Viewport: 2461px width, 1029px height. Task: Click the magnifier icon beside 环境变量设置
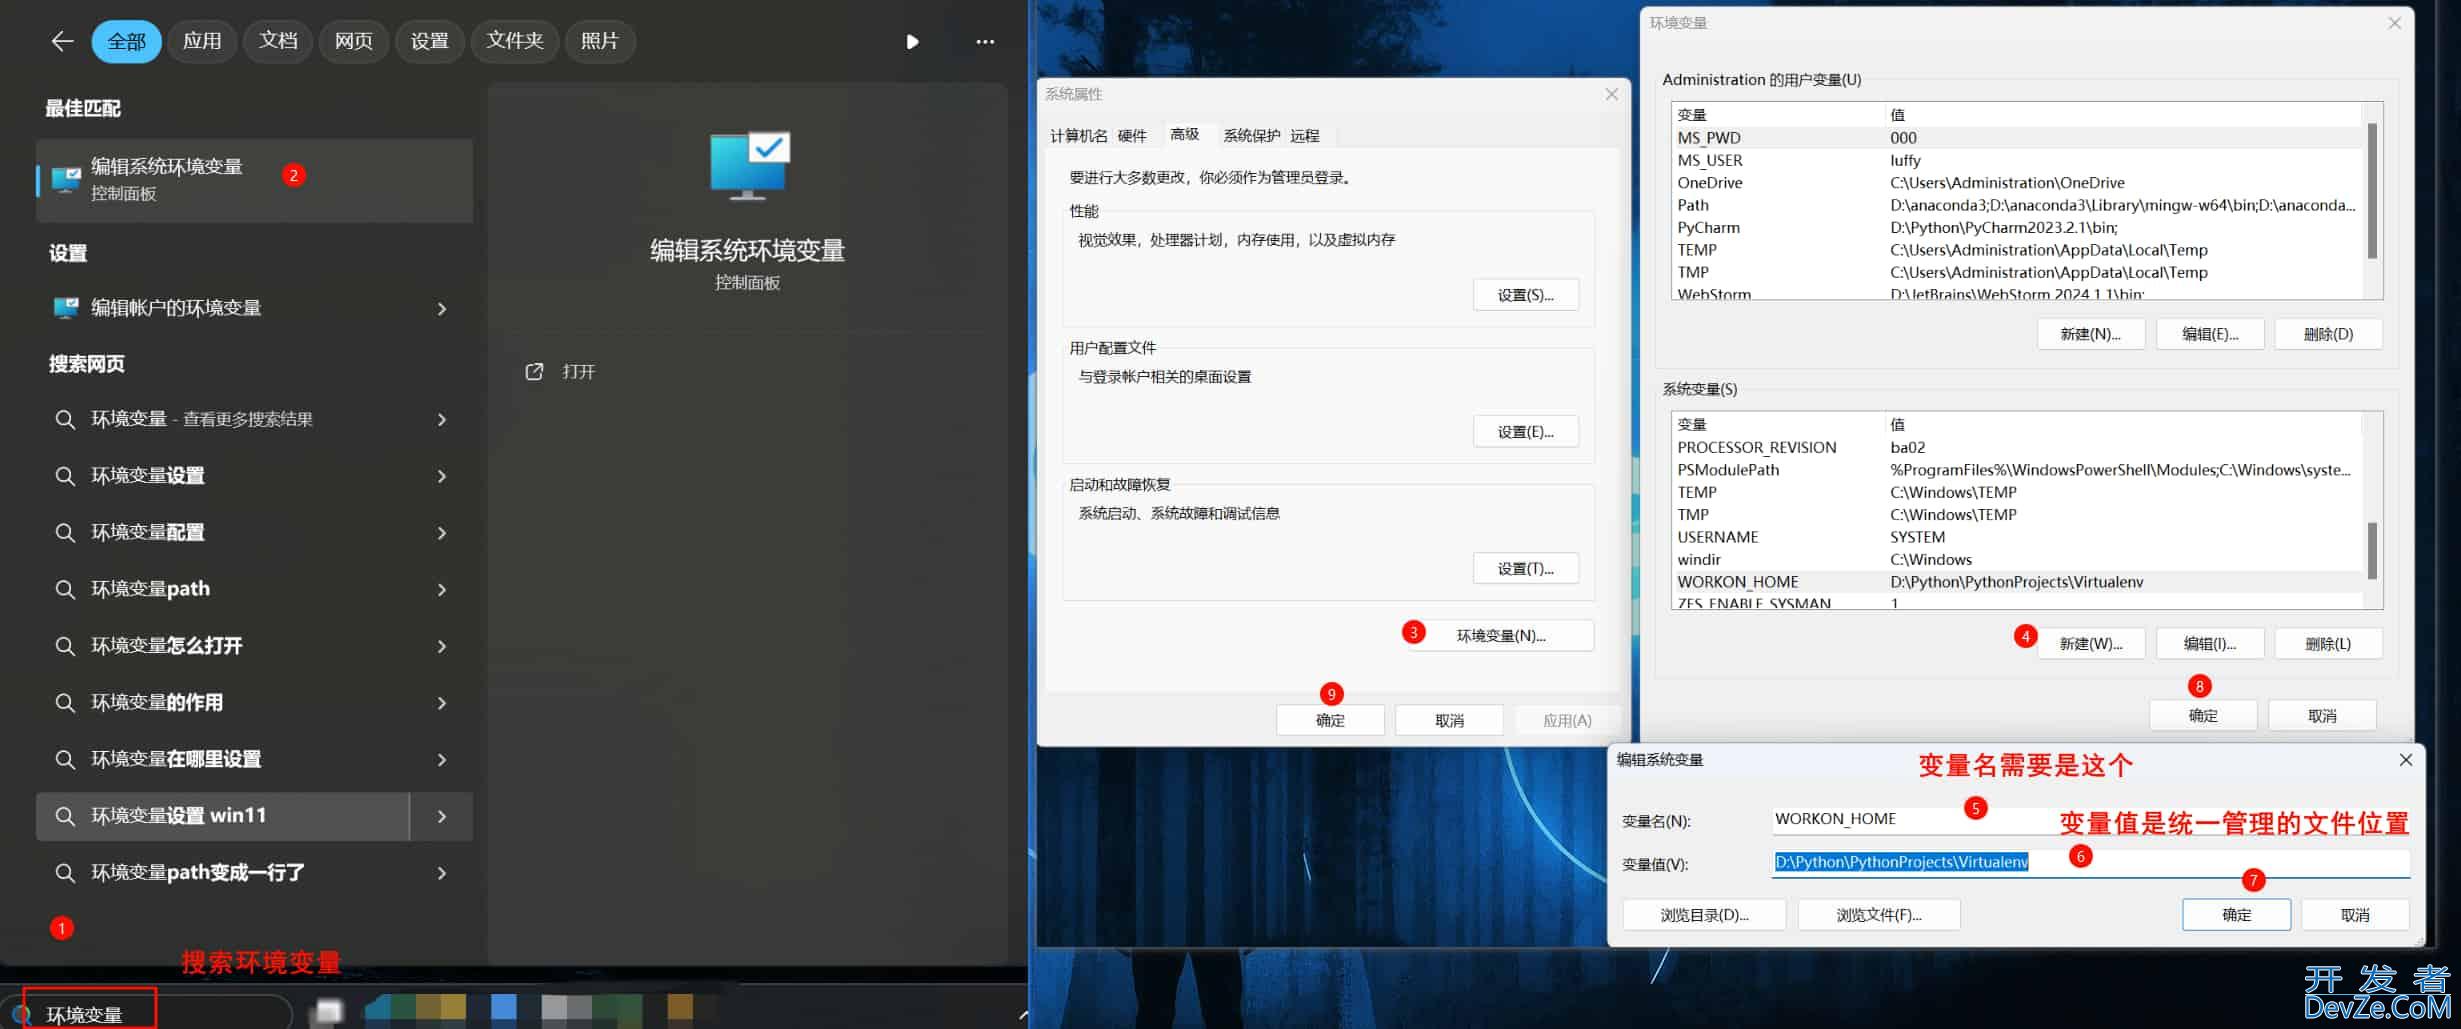pos(65,476)
